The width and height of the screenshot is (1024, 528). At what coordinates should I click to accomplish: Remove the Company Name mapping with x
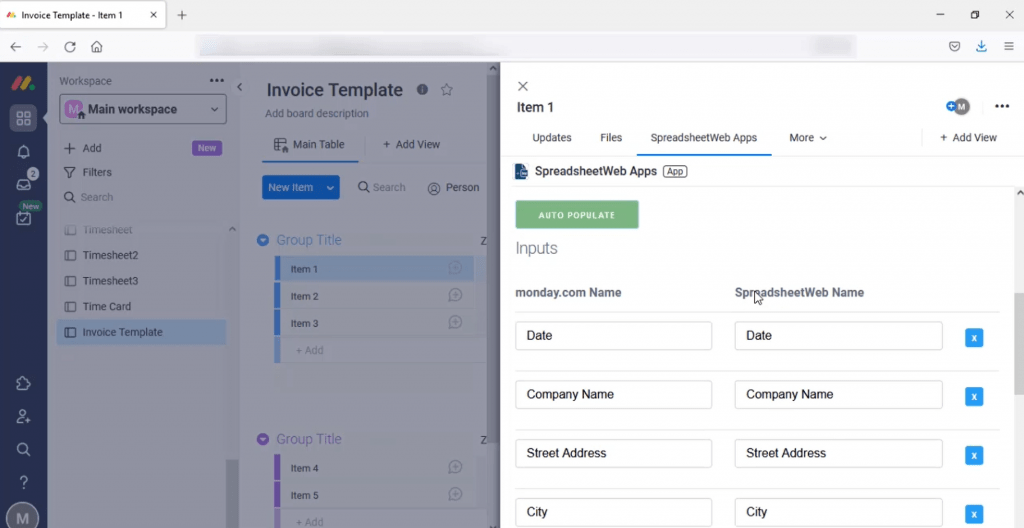(x=974, y=397)
